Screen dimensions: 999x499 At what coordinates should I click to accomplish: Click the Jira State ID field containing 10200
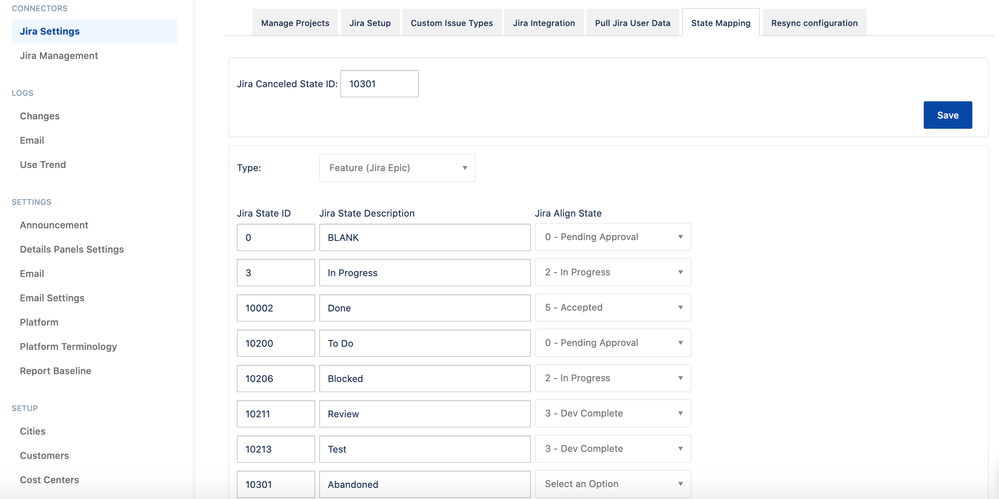point(276,343)
